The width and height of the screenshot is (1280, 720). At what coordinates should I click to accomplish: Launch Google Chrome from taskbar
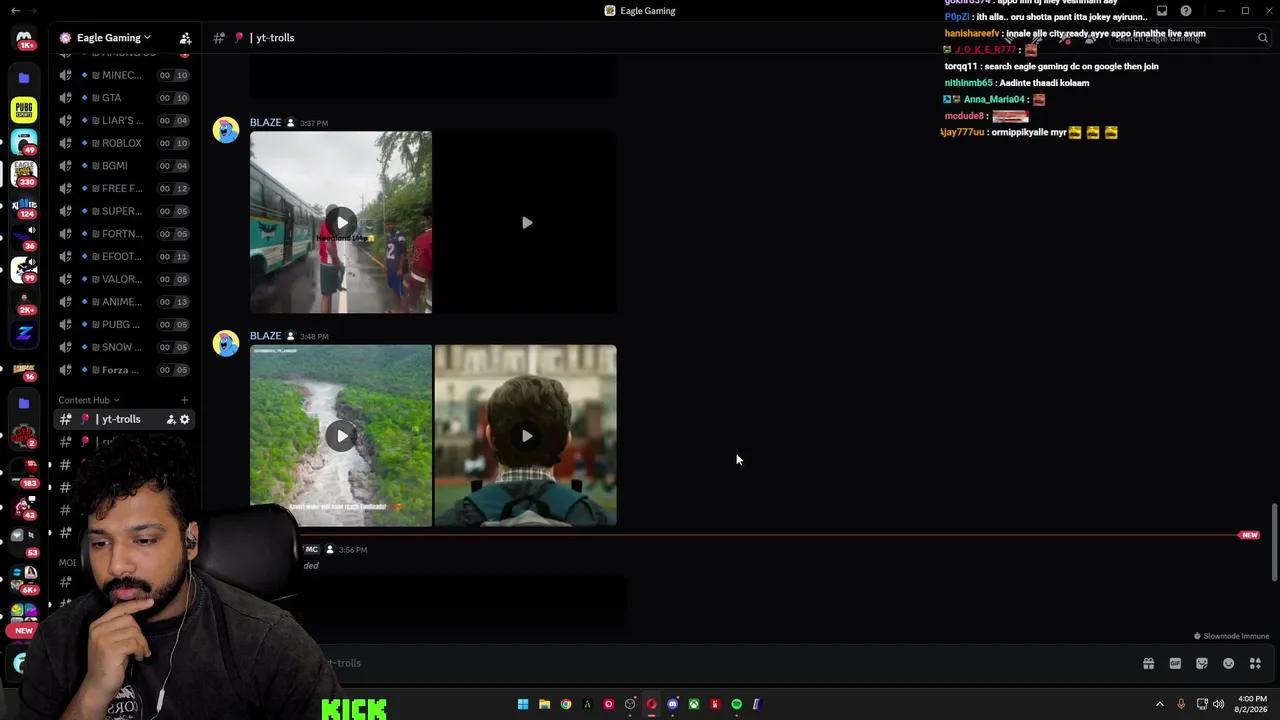566,704
